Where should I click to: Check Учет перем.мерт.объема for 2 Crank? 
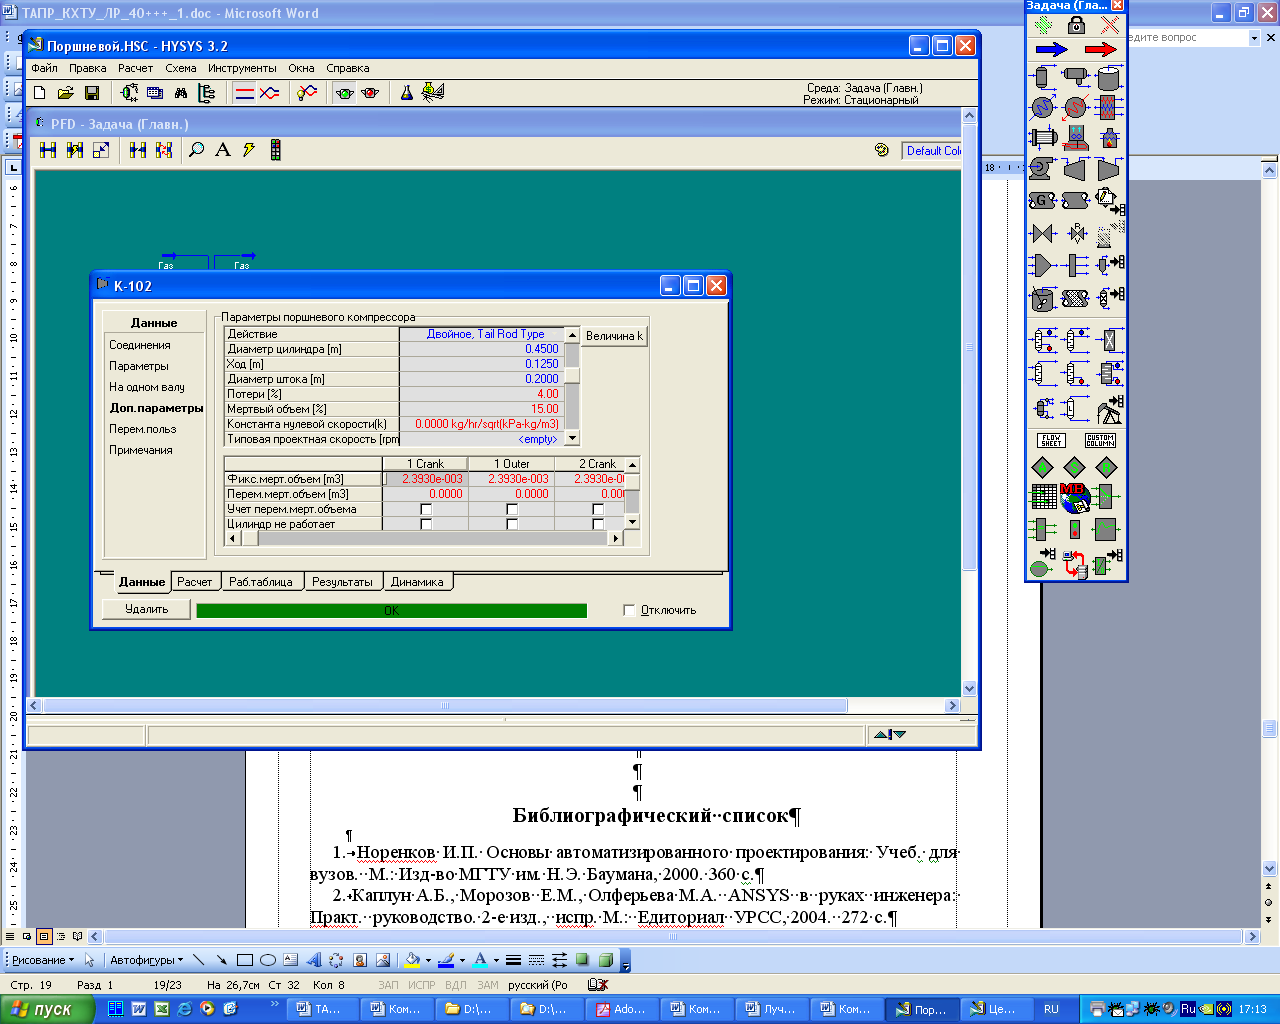598,510
